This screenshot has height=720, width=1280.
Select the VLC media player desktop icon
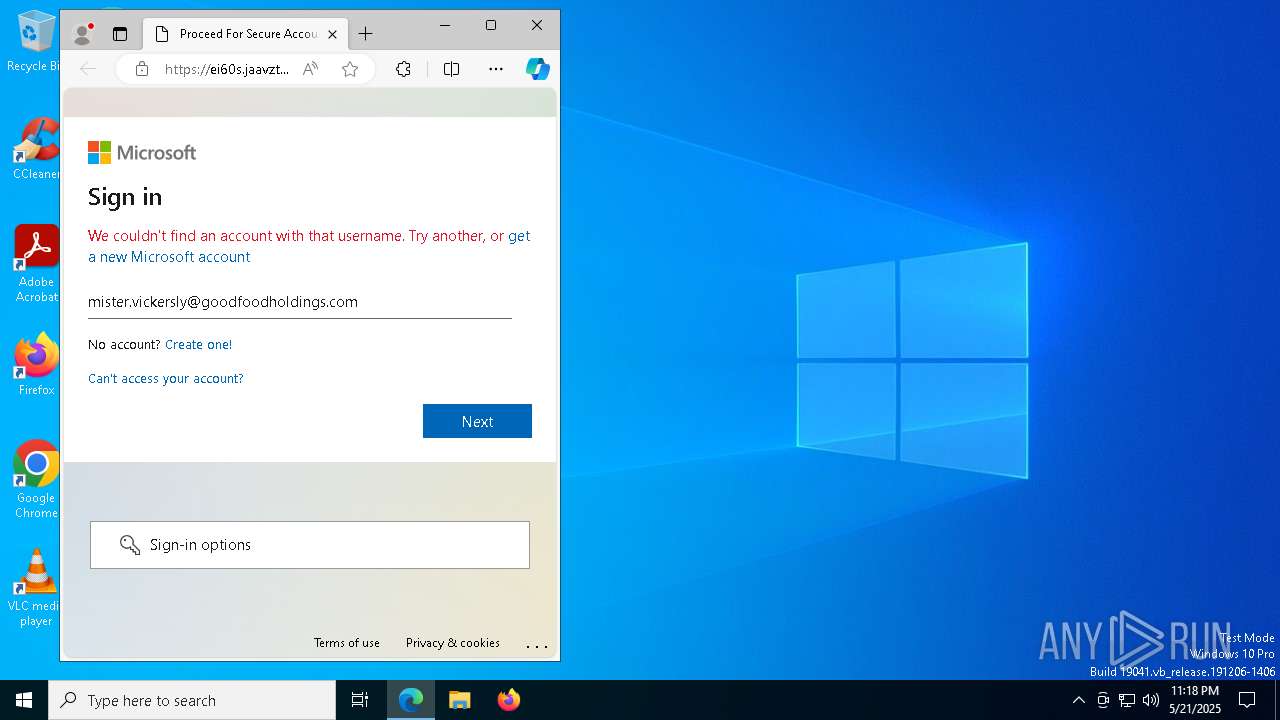[x=36, y=588]
